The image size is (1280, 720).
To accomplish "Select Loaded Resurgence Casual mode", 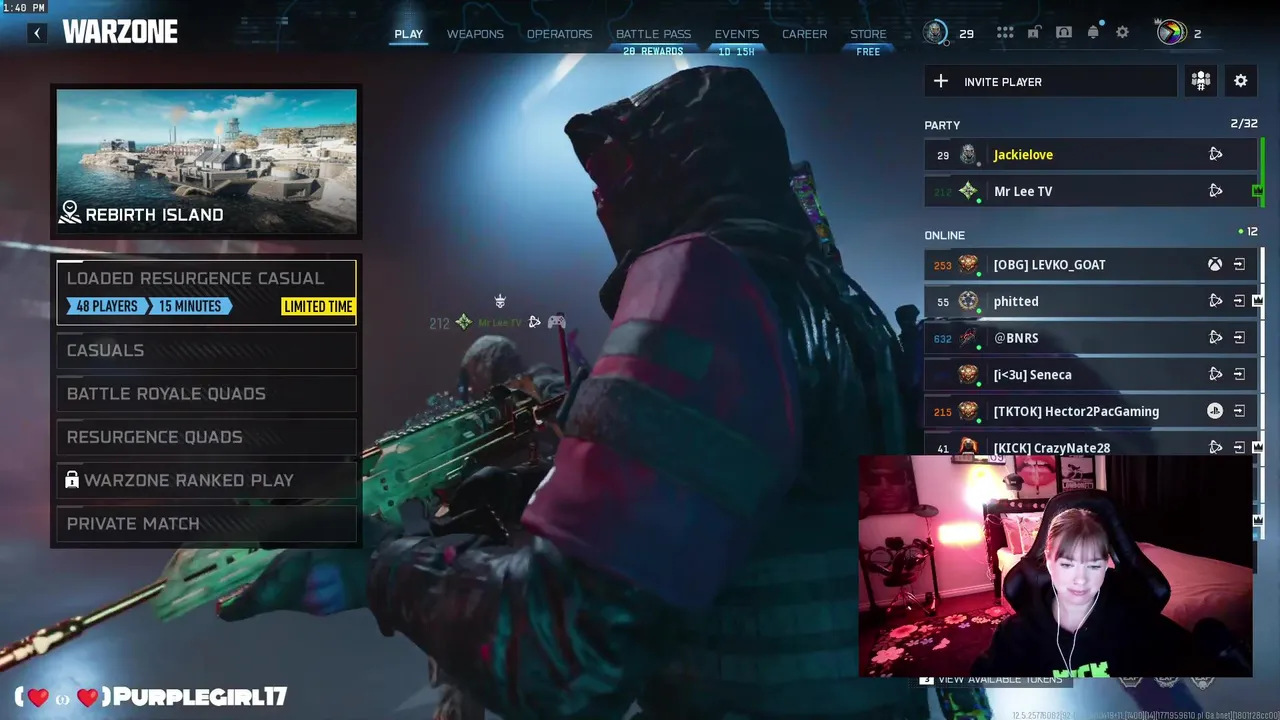I will 206,292.
